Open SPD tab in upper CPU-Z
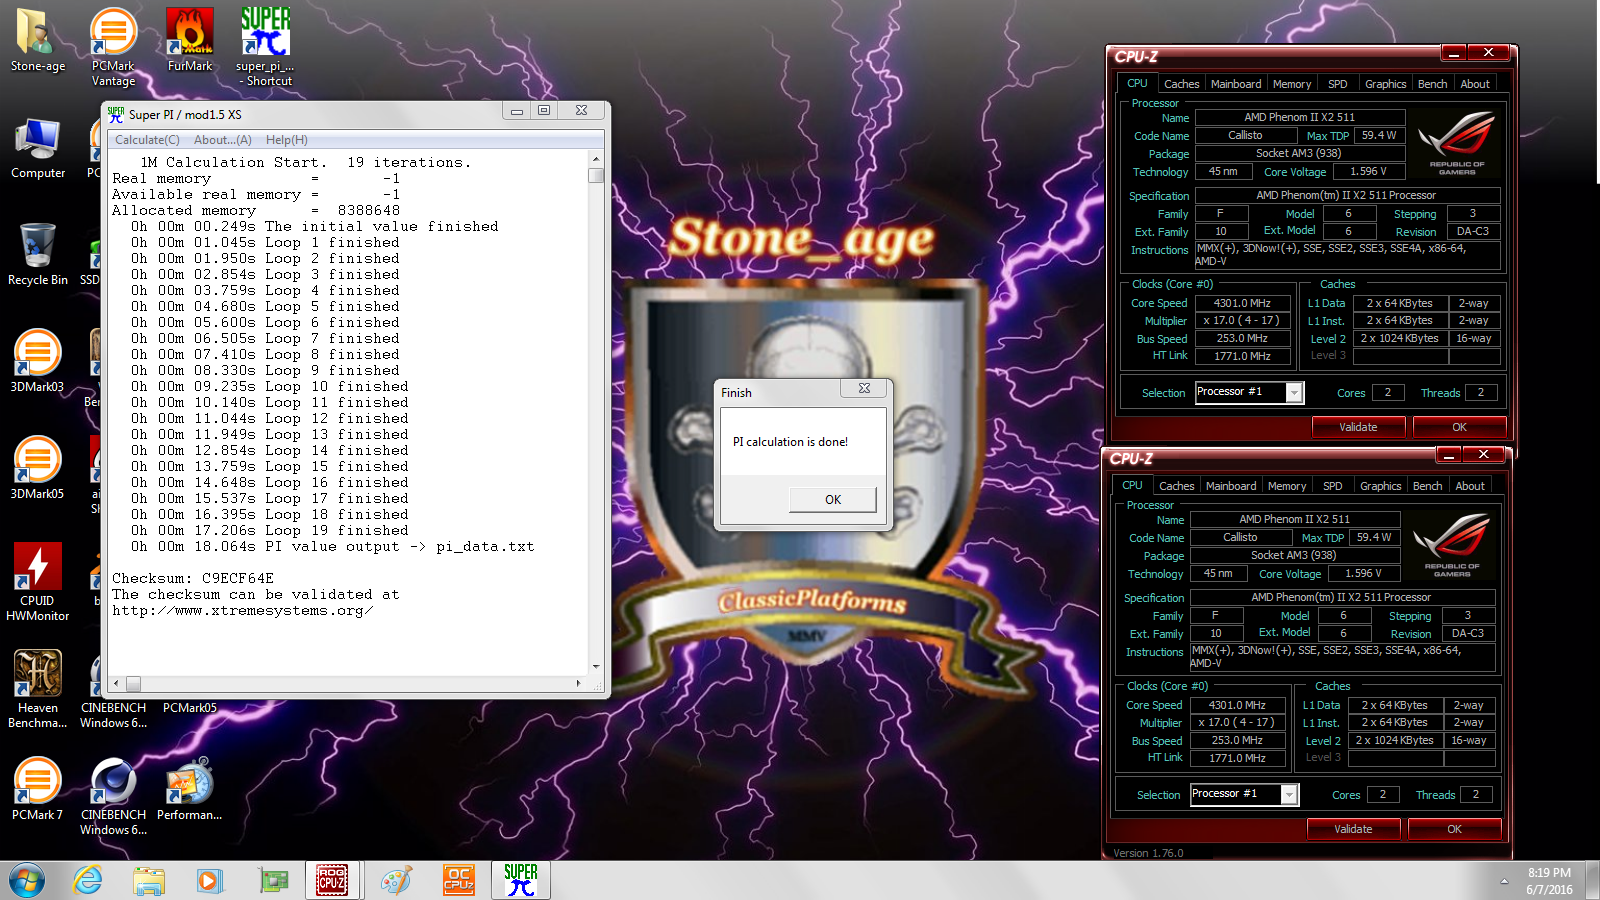The image size is (1600, 900). (1338, 84)
